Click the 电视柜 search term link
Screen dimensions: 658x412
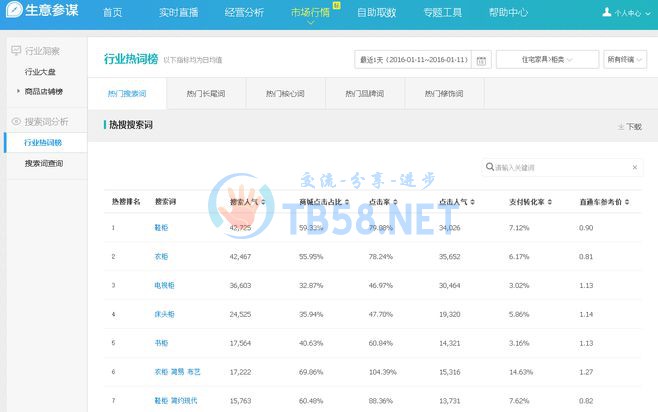click(x=164, y=285)
